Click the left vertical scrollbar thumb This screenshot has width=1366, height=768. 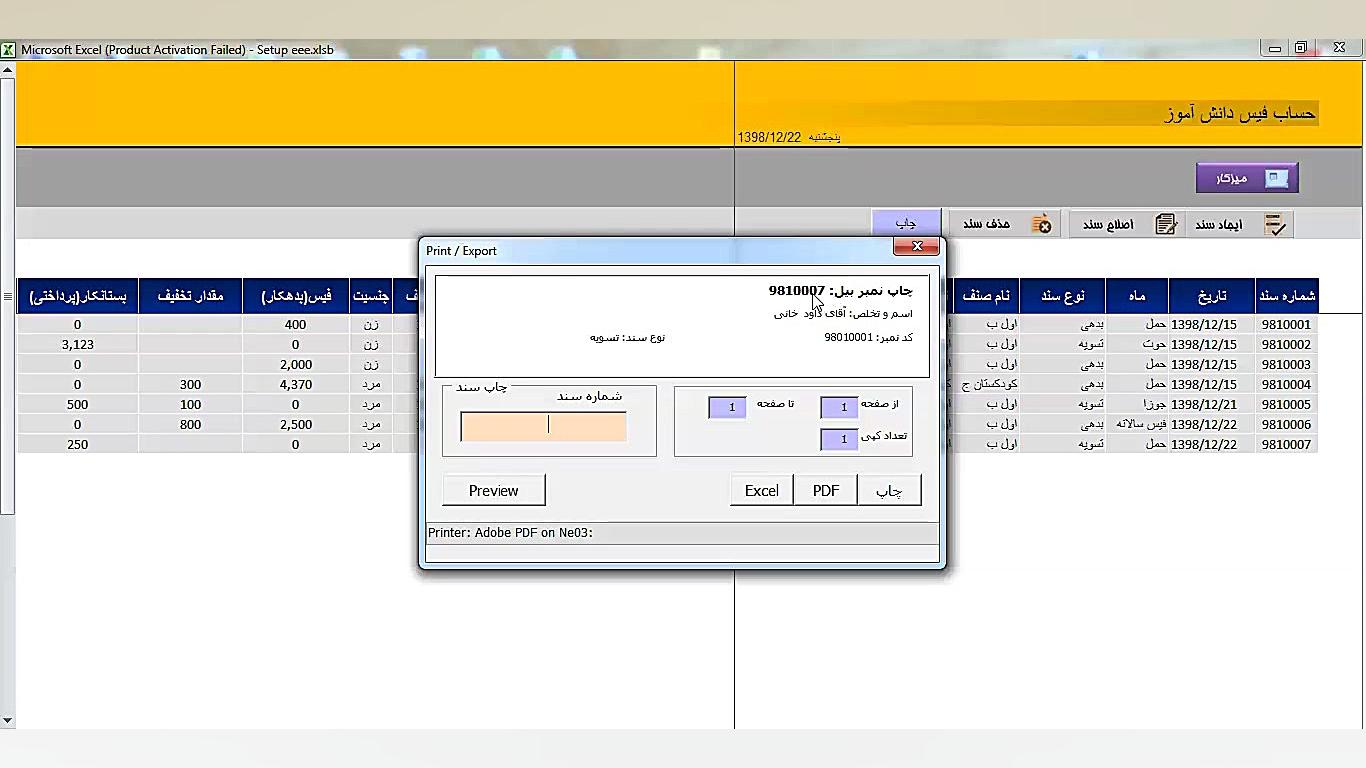(7, 296)
